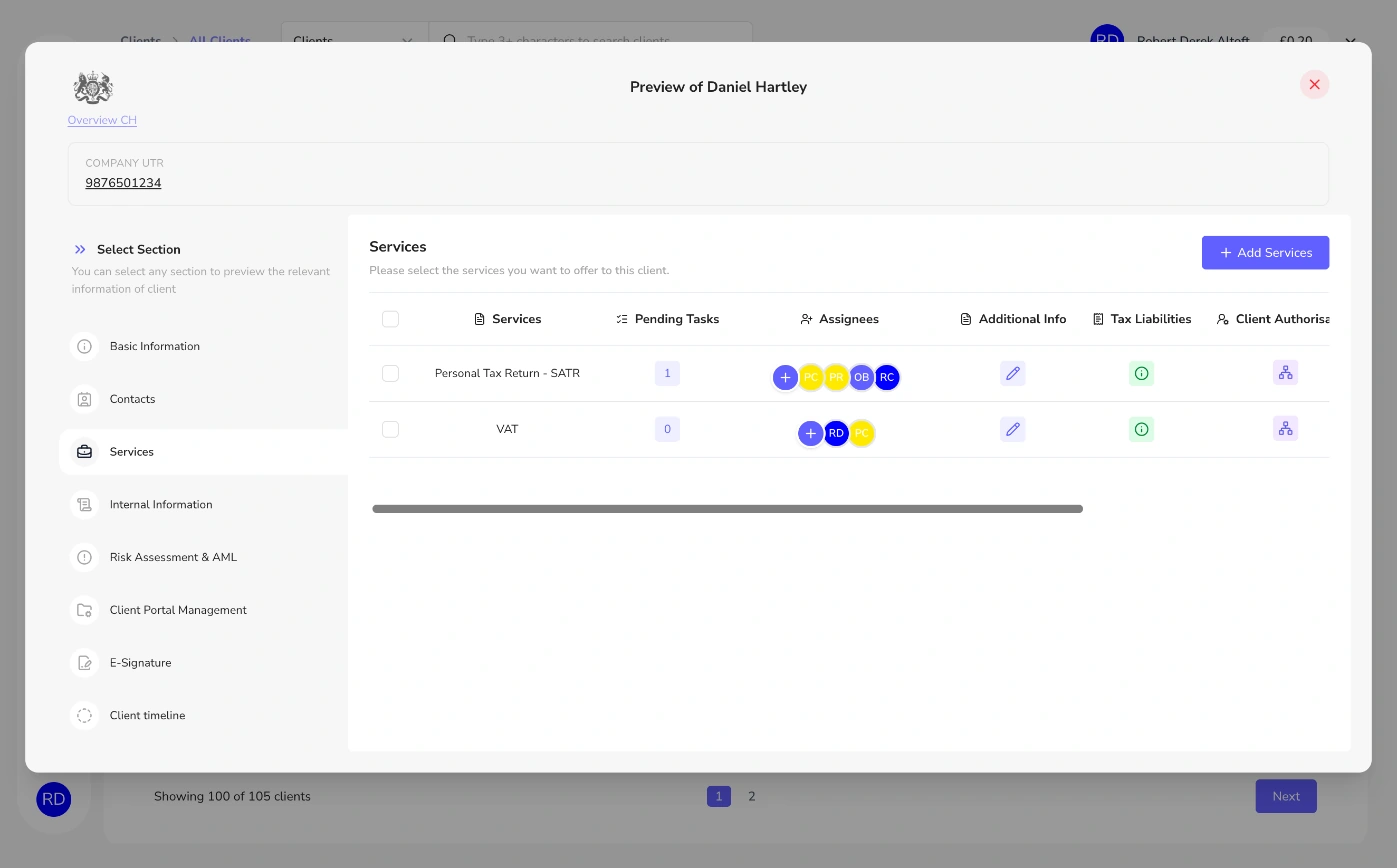Open client authorisation for the VAT row
Screen dimensions: 1397x868
[x=1286, y=429]
